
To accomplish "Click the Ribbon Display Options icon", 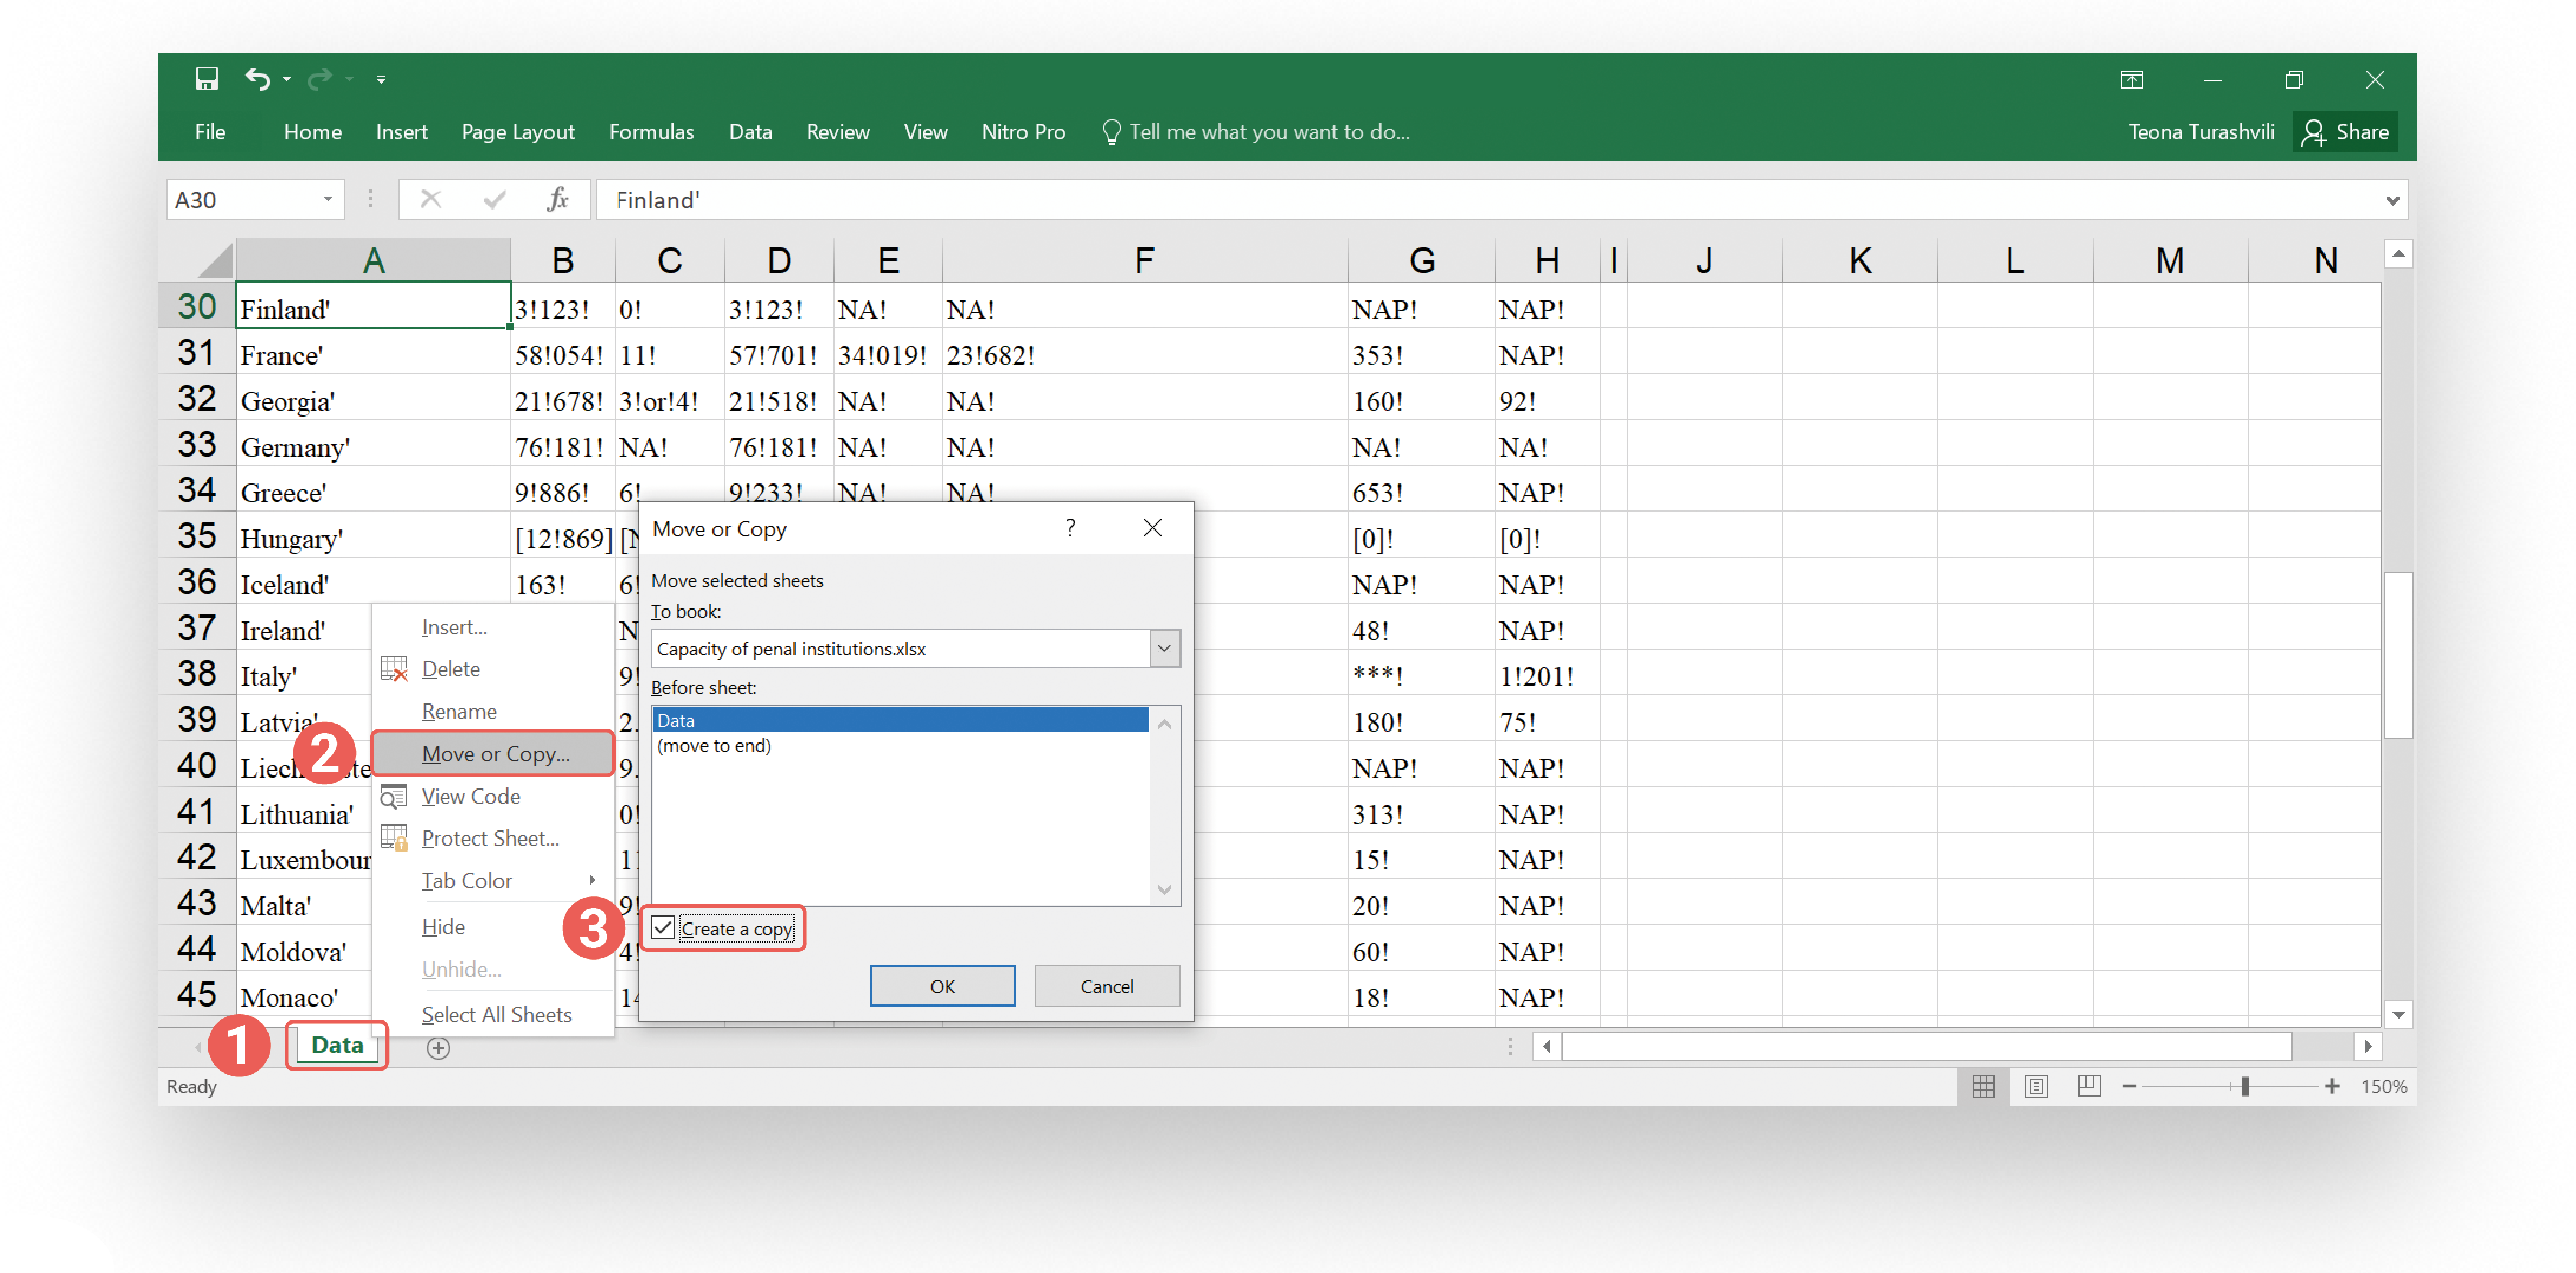I will (x=2131, y=80).
